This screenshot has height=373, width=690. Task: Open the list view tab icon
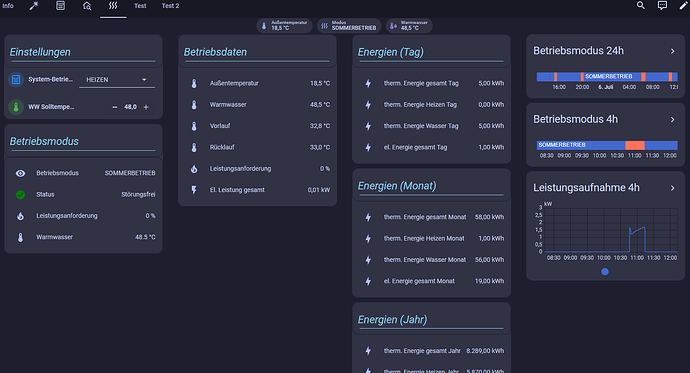[60, 6]
